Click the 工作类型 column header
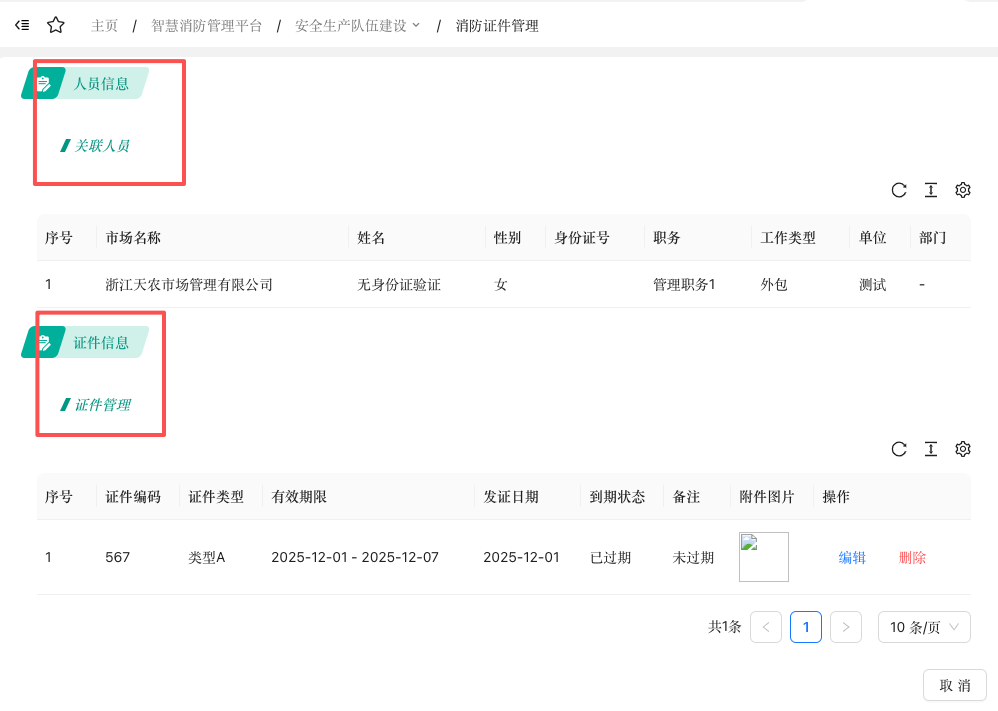Image resolution: width=998 pixels, height=711 pixels. point(788,237)
